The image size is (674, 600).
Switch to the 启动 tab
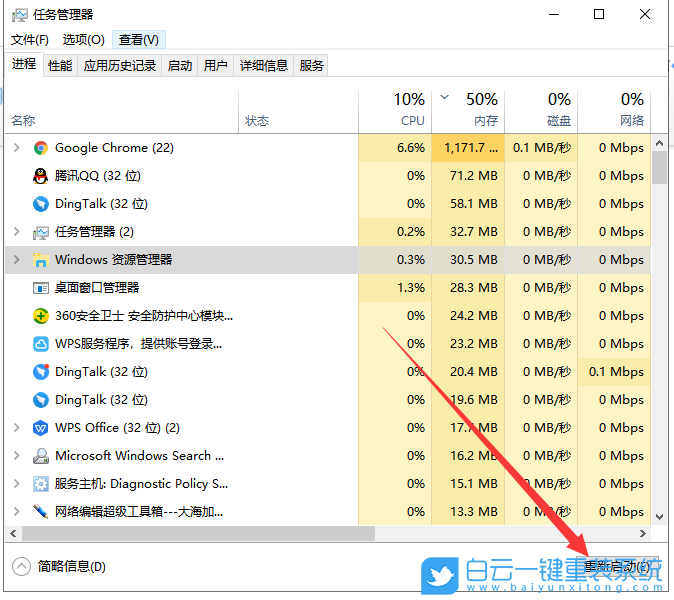(x=180, y=65)
